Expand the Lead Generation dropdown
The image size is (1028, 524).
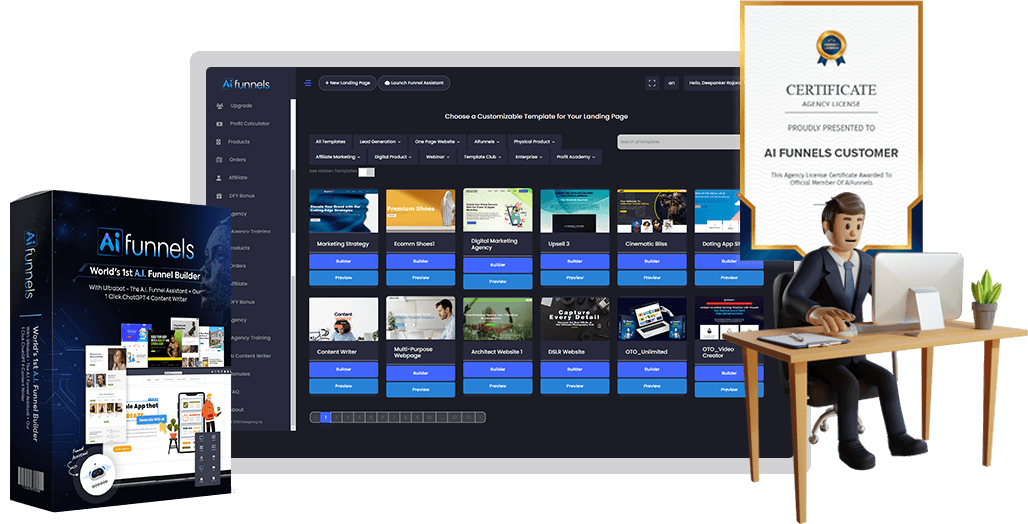380,142
